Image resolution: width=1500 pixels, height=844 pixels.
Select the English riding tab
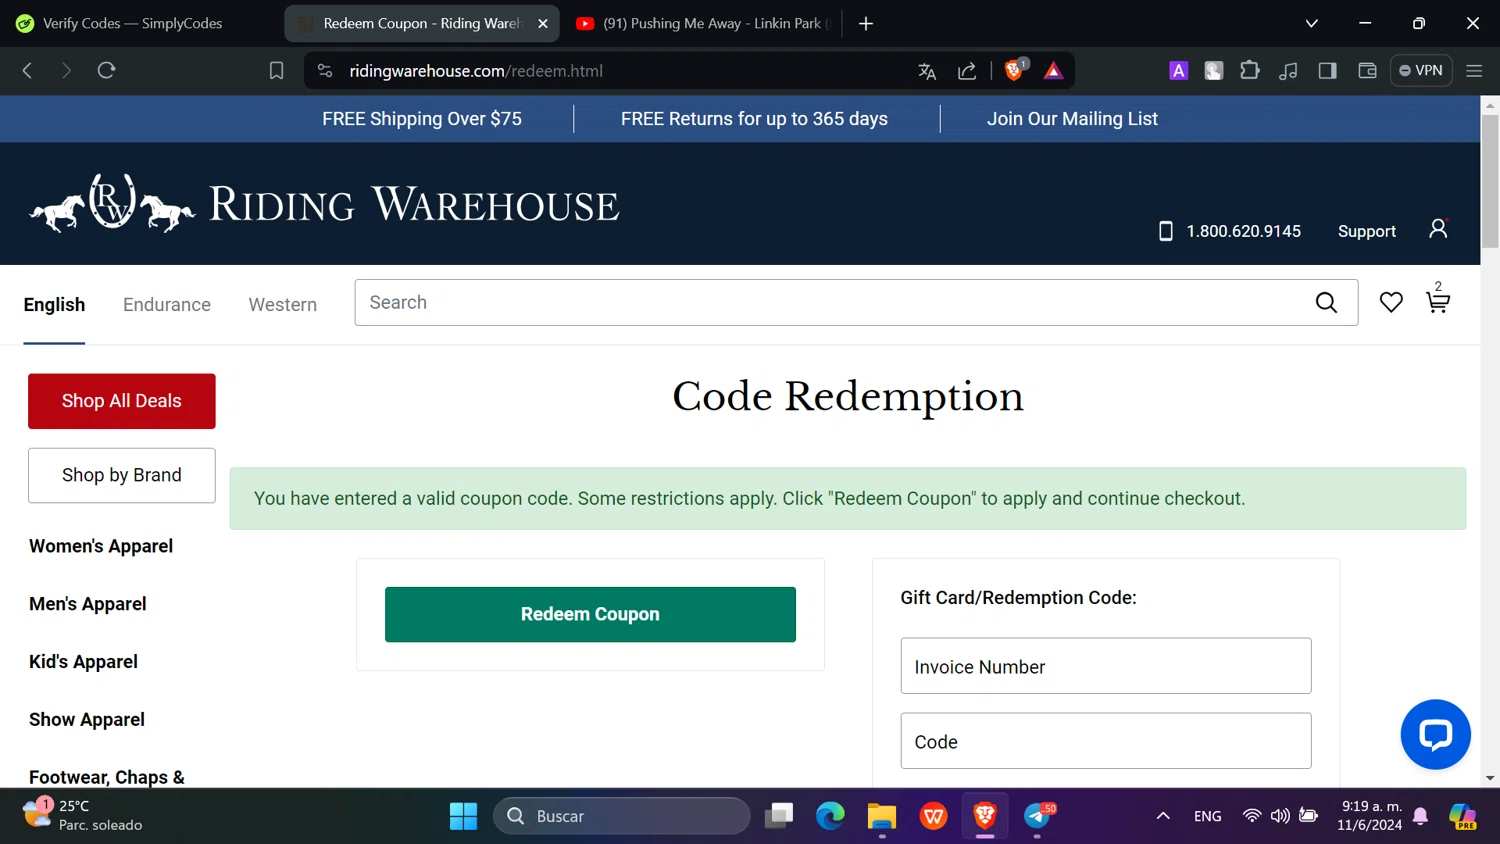54,304
